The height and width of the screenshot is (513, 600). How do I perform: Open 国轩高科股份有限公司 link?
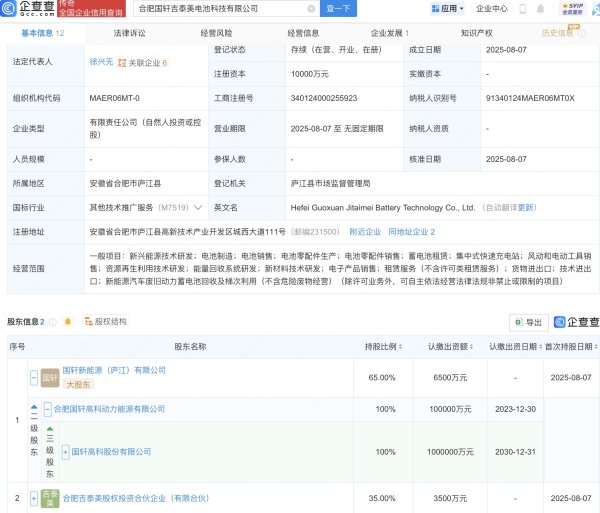(111, 452)
